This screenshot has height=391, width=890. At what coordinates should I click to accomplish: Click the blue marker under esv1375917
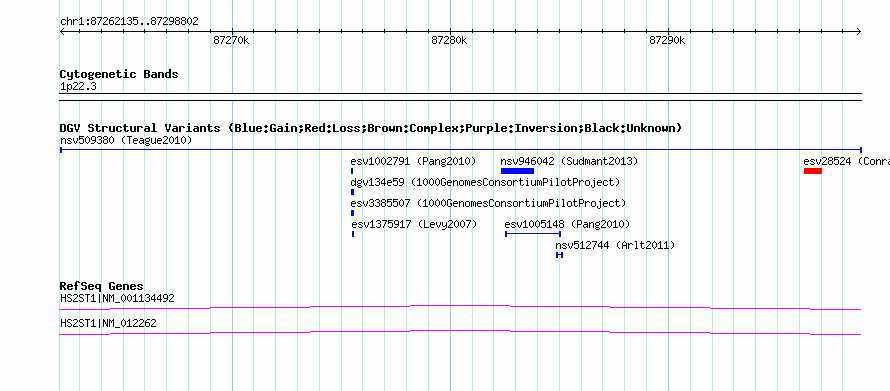[353, 234]
